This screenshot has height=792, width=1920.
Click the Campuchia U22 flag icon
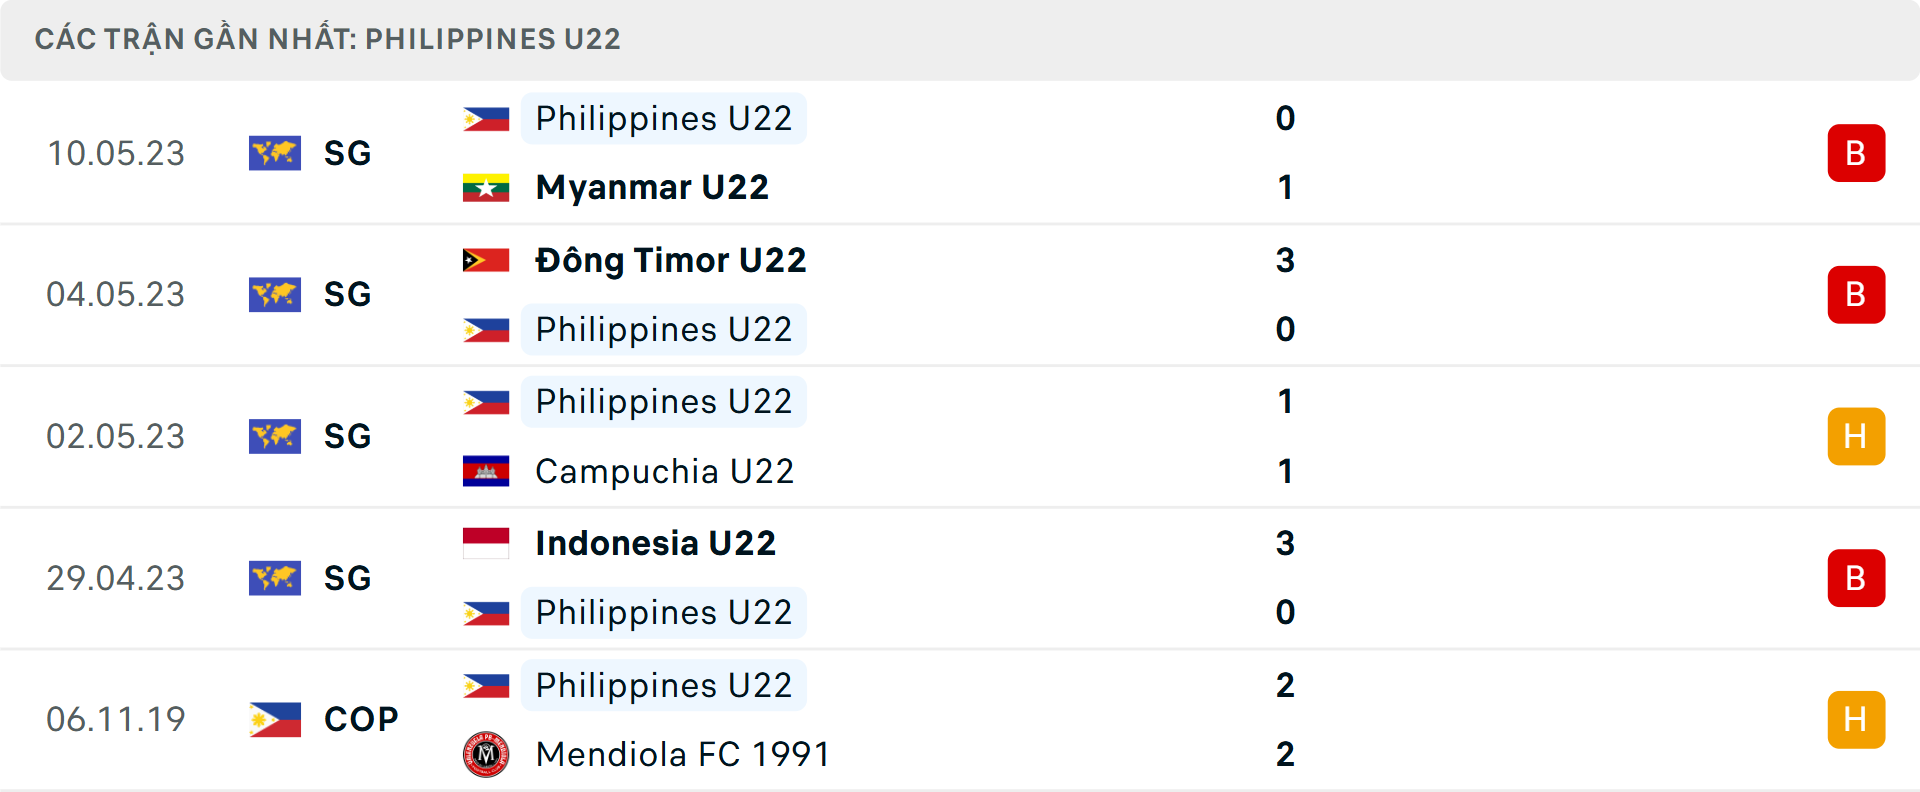(486, 471)
